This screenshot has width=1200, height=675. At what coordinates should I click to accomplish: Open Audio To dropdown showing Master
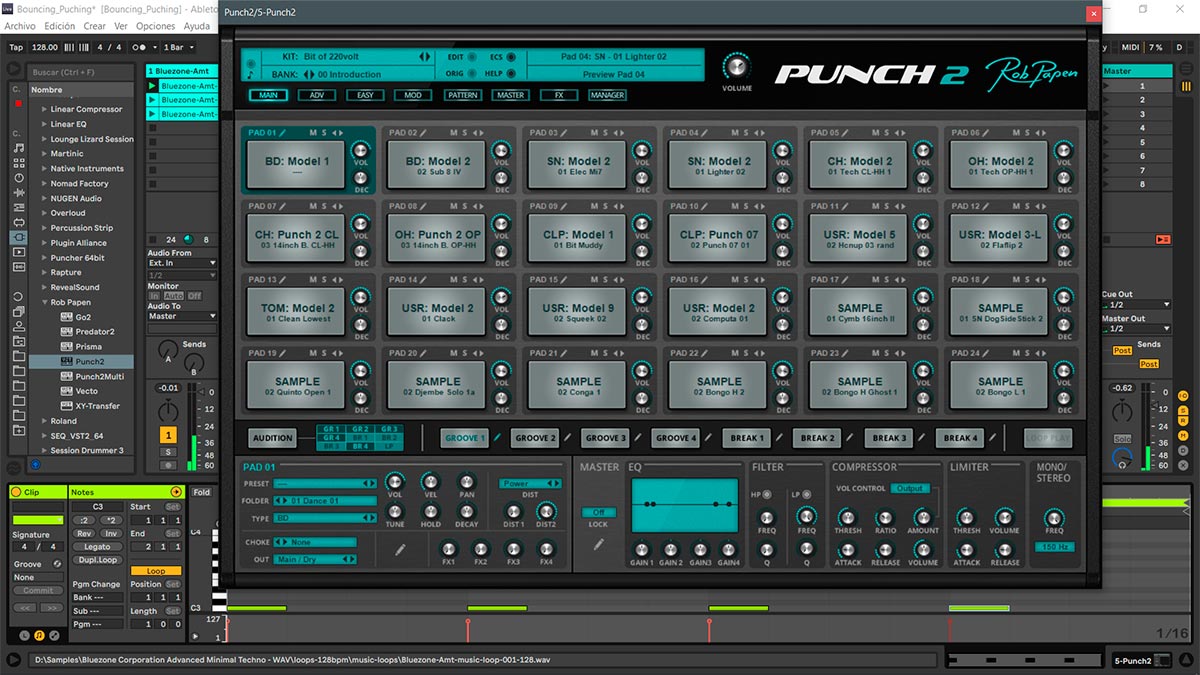pyautogui.click(x=182, y=316)
